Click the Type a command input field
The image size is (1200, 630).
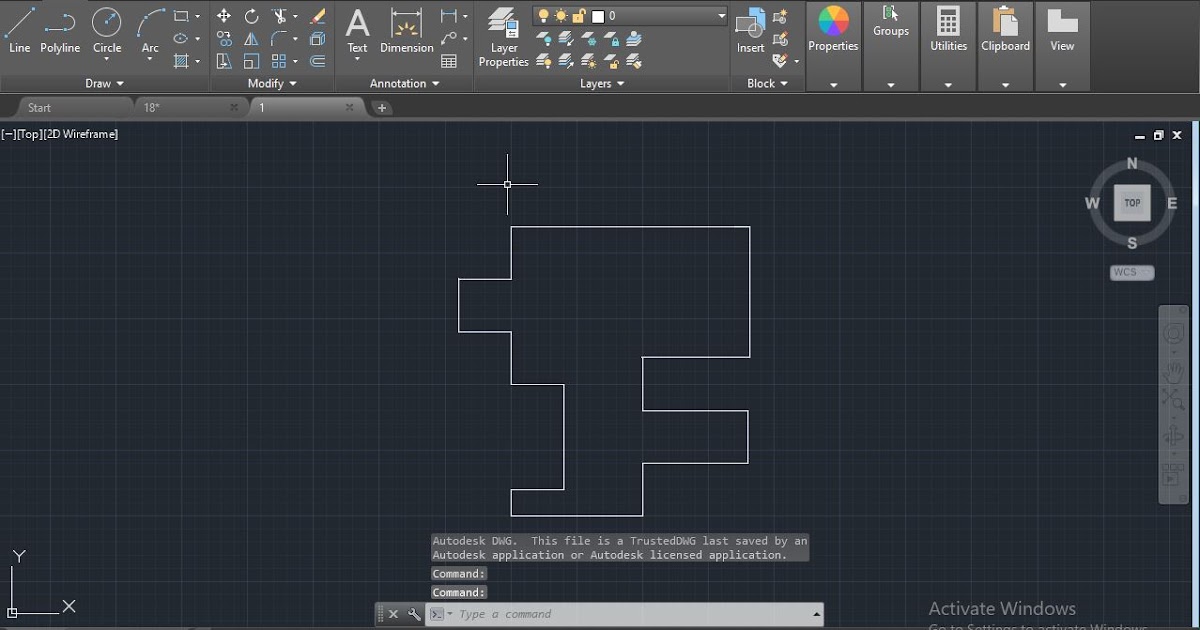[x=550, y=614]
